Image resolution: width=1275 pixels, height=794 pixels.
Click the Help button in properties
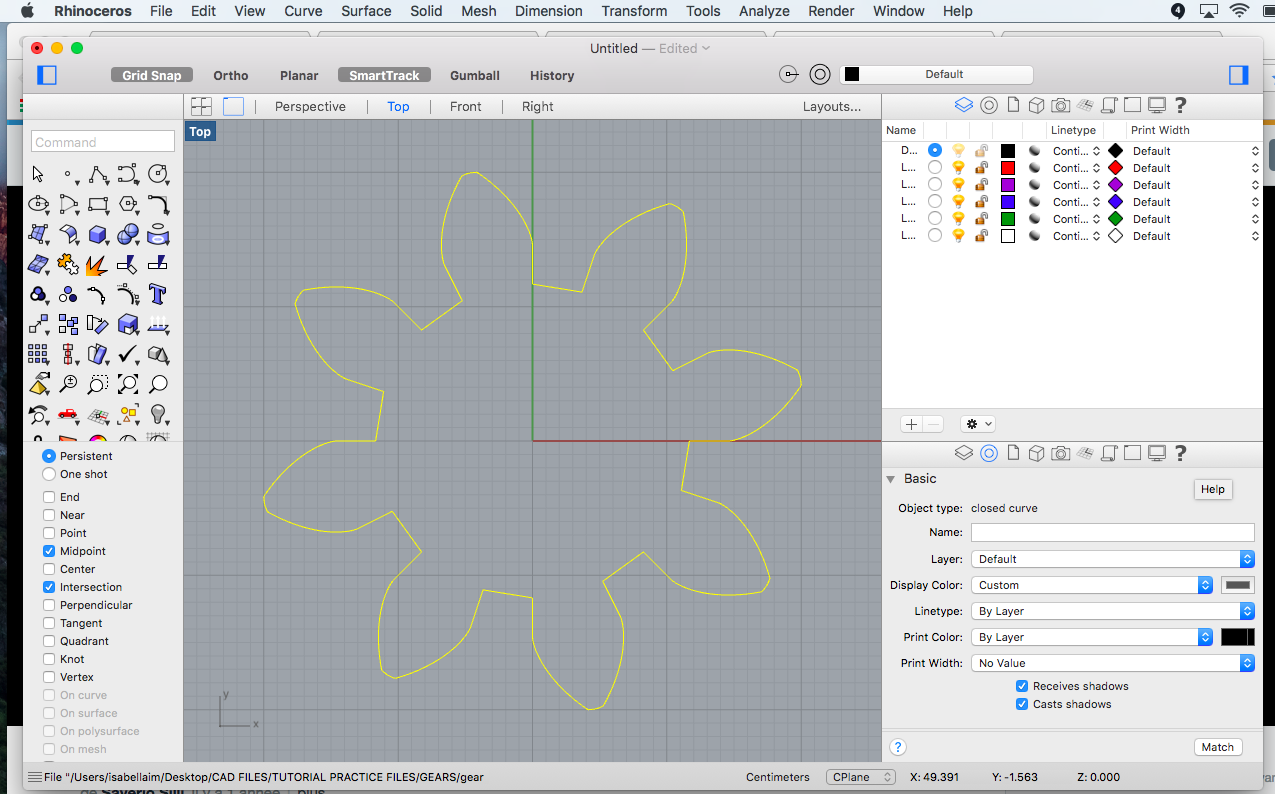click(1212, 489)
